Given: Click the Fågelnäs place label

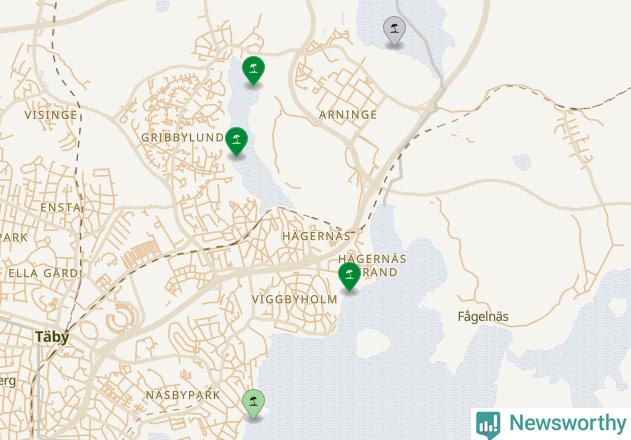Looking at the screenshot, I should point(483,317).
